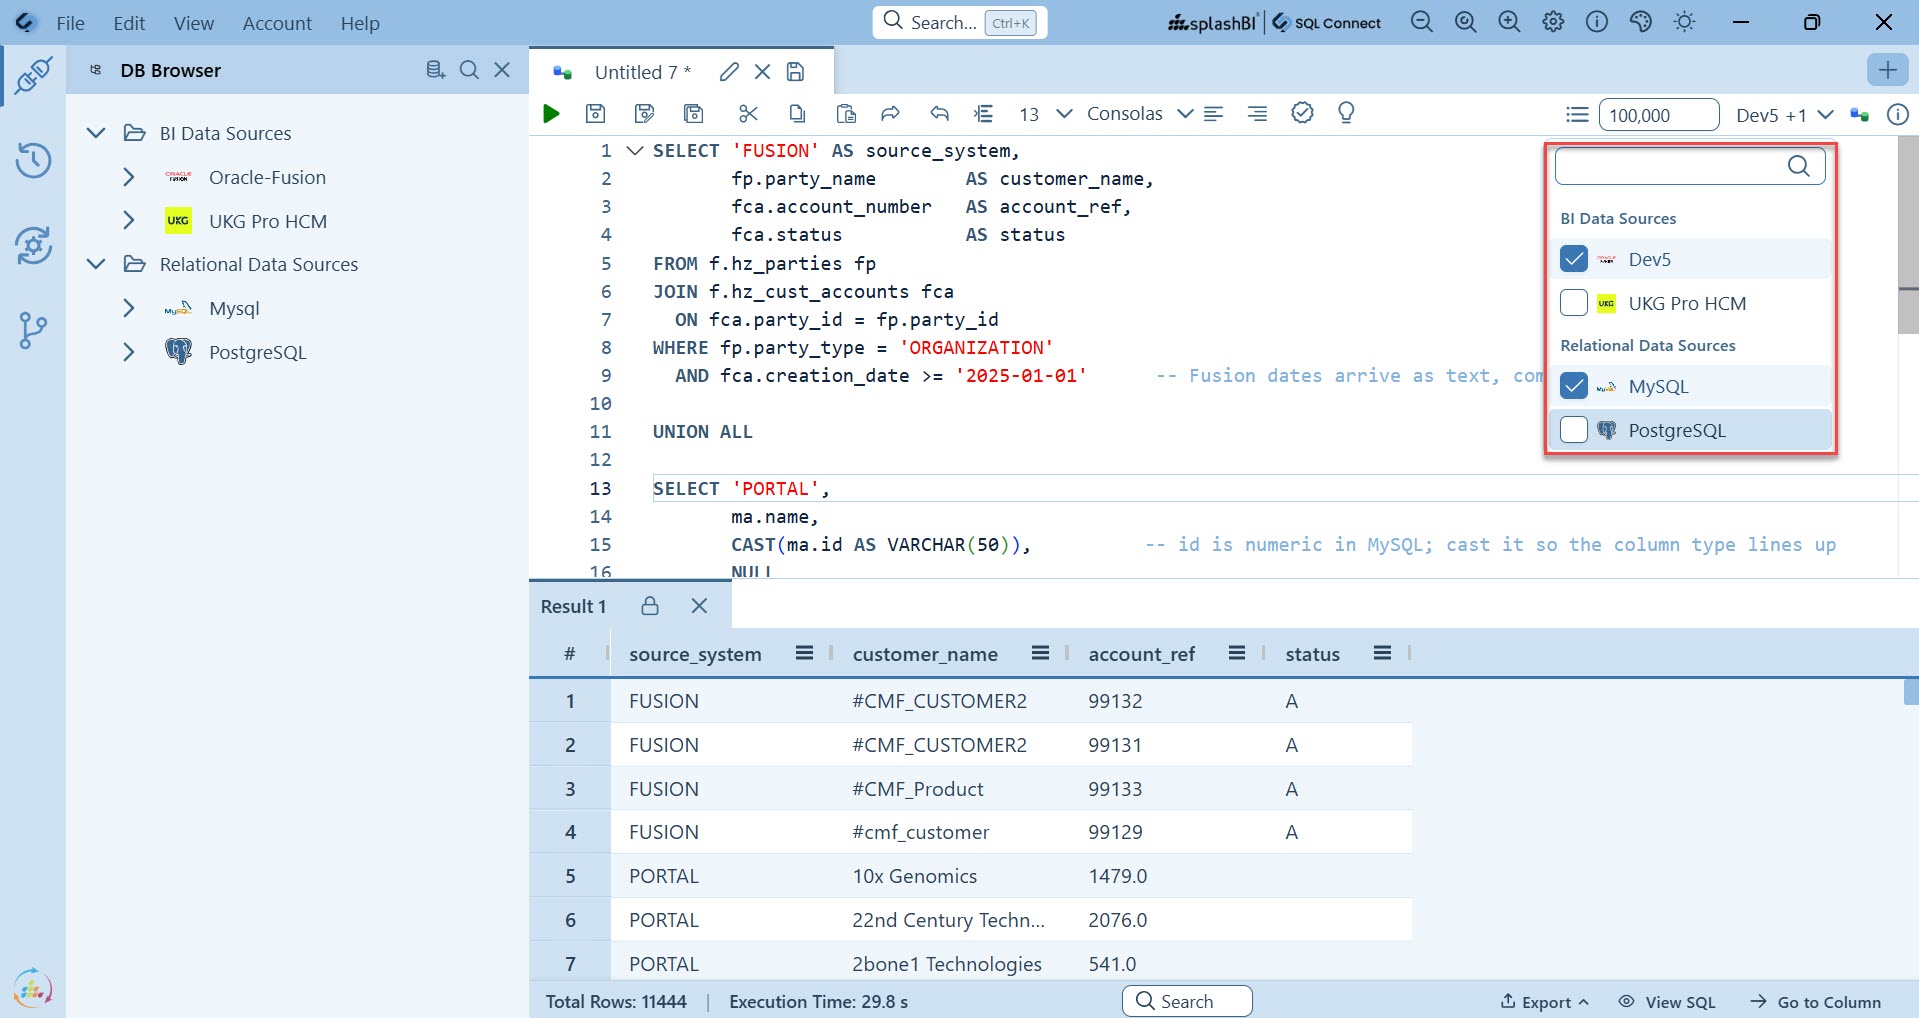Add a new query tab with plus button
The width and height of the screenshot is (1919, 1018).
1888,70
